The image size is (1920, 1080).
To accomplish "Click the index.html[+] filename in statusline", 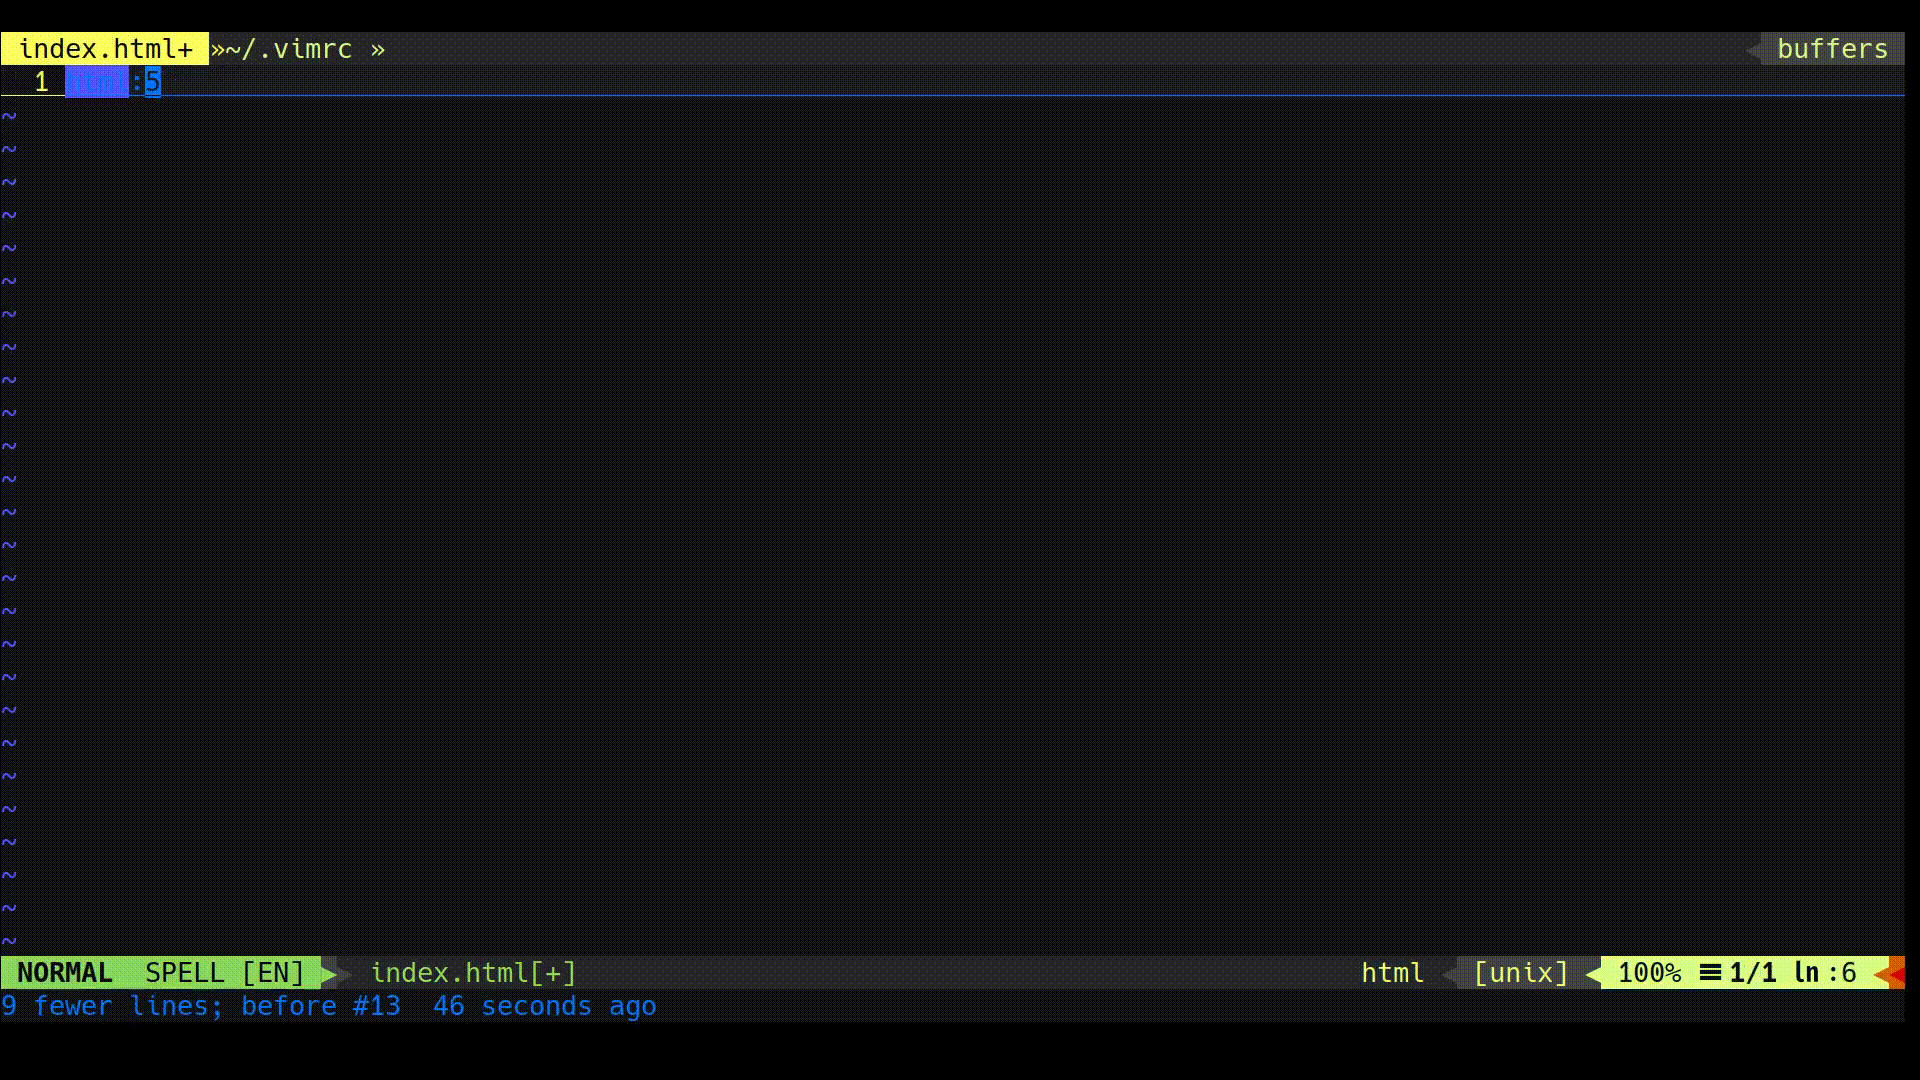I will tap(473, 972).
